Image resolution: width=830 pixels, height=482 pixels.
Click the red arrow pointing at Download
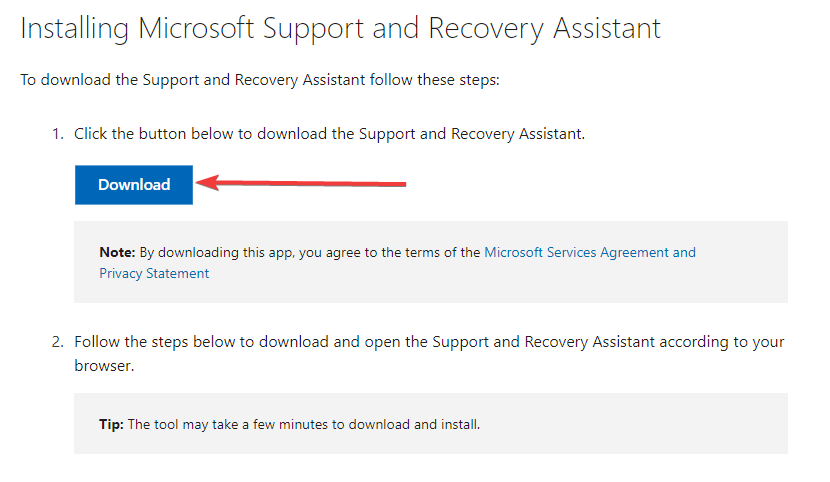(x=301, y=183)
